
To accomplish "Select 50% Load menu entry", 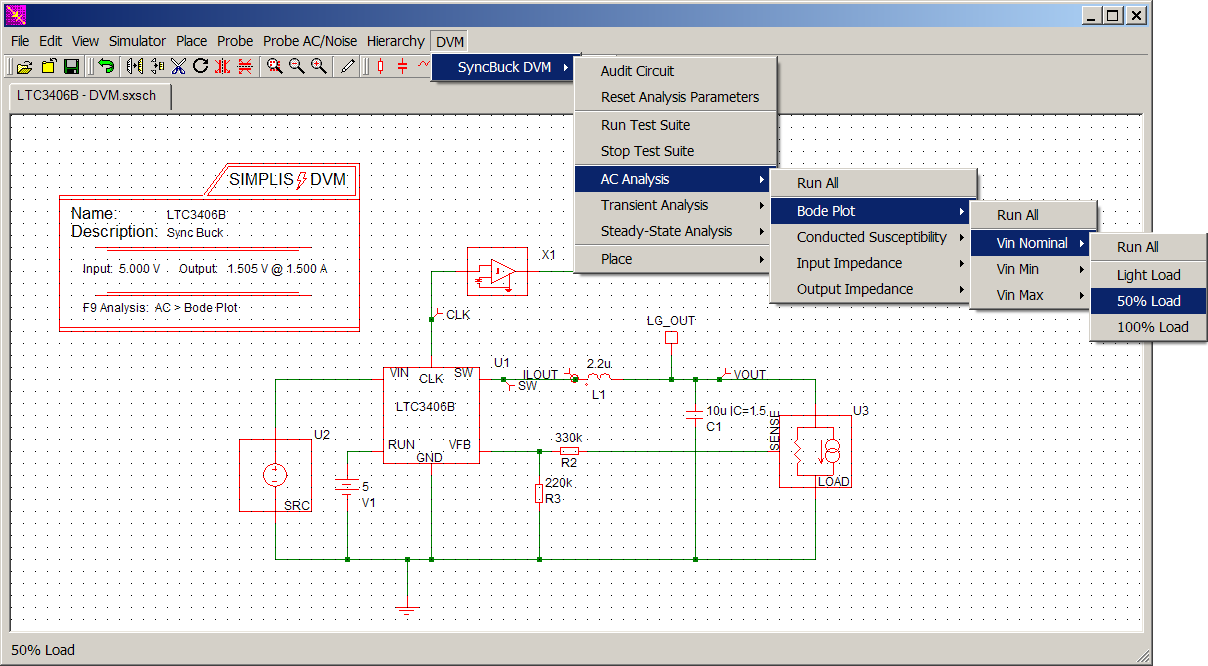I will [x=1148, y=301].
